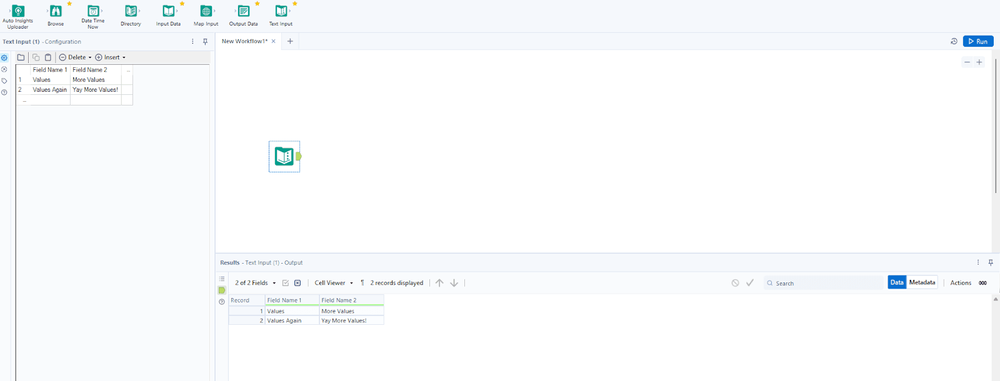Import file via folder icon

[x=21, y=57]
